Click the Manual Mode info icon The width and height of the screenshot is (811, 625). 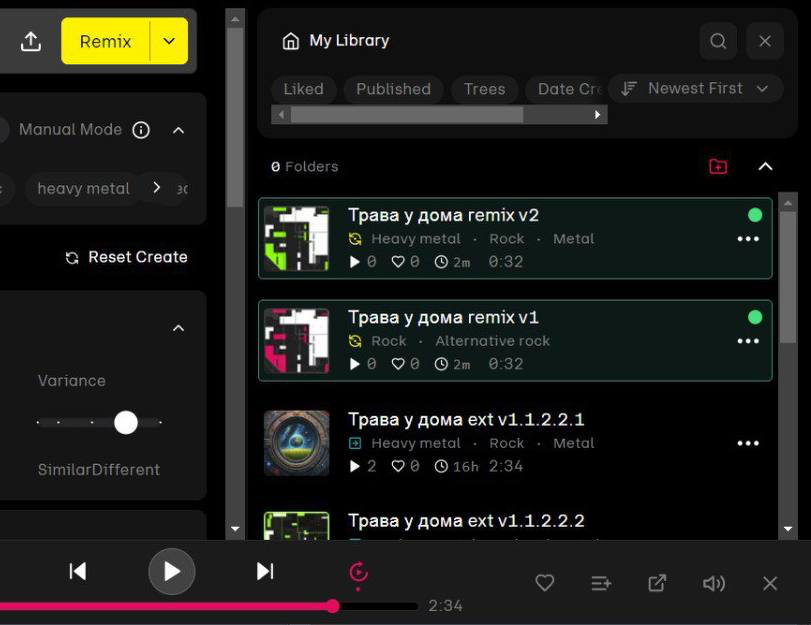(x=141, y=130)
